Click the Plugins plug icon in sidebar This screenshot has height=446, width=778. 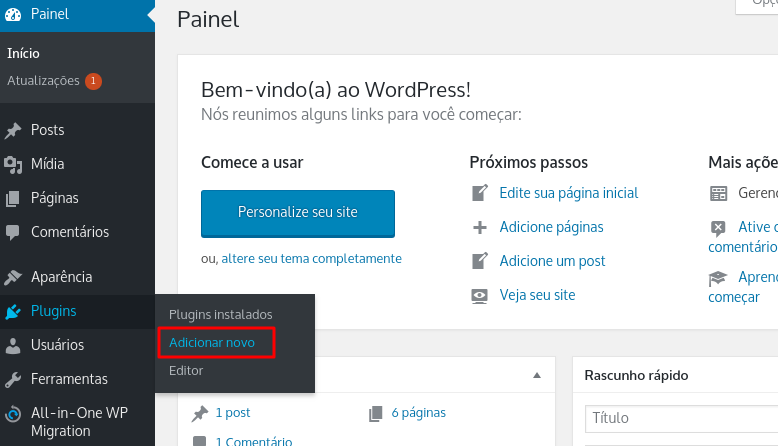[13, 312]
